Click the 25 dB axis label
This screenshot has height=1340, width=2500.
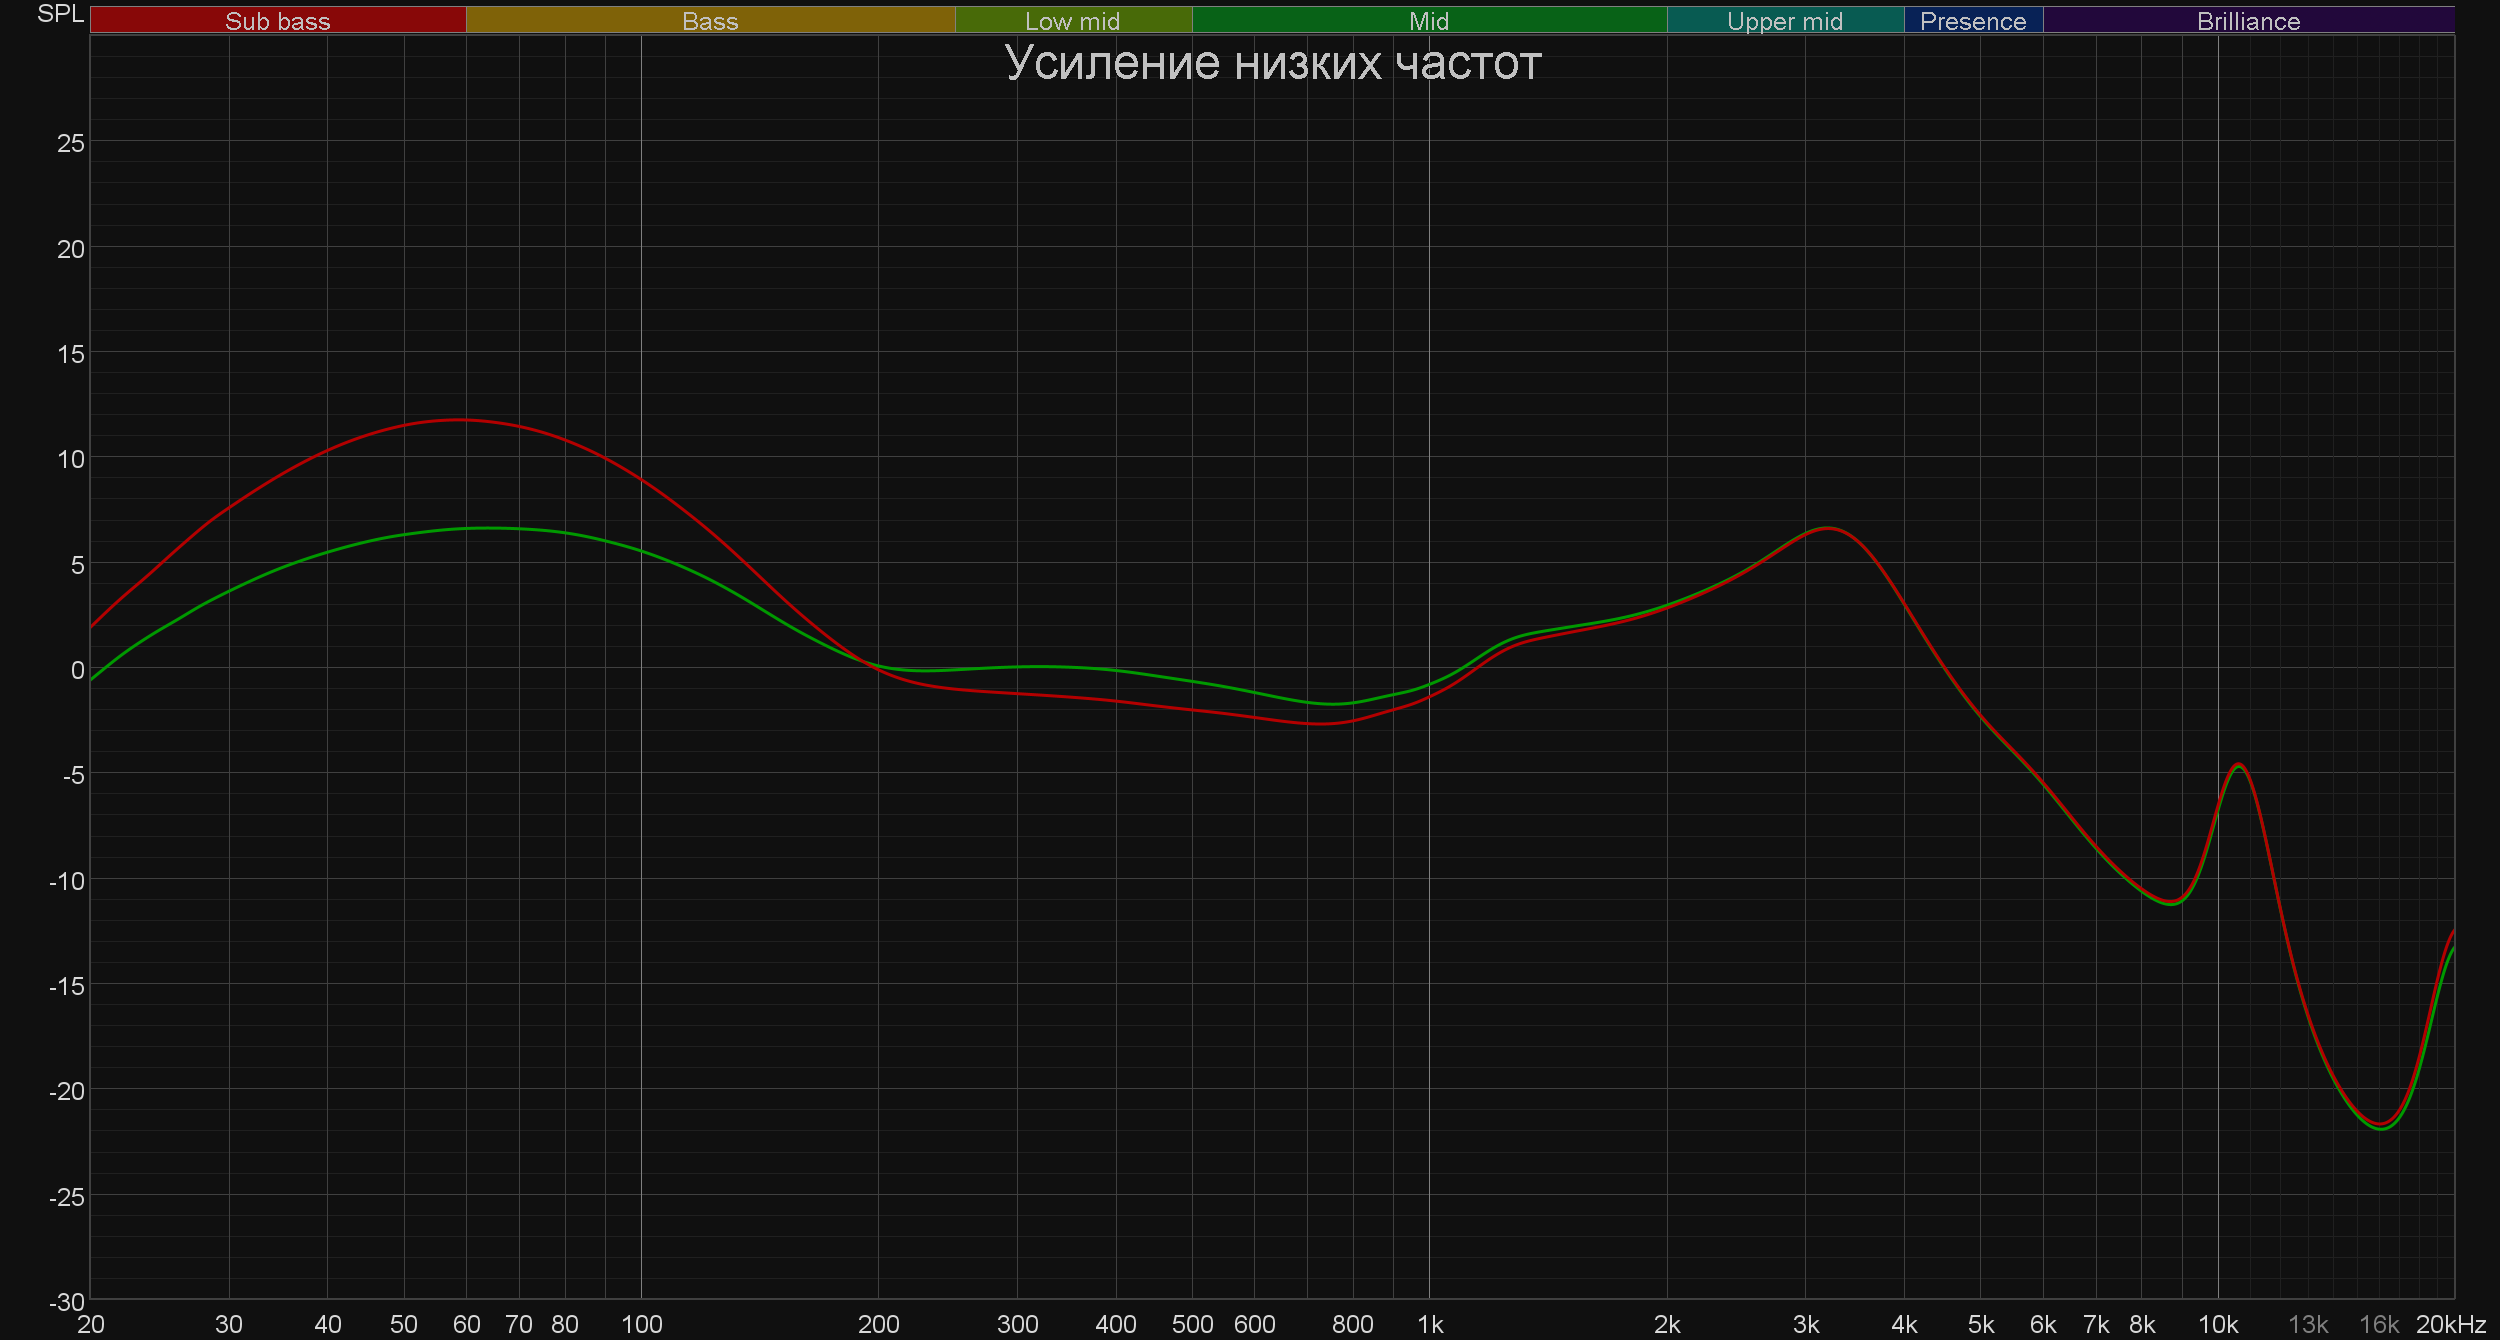70,143
